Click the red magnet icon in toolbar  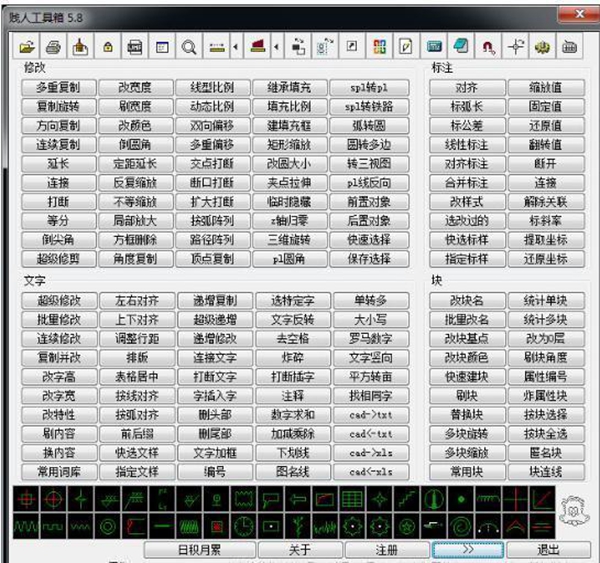(x=489, y=46)
